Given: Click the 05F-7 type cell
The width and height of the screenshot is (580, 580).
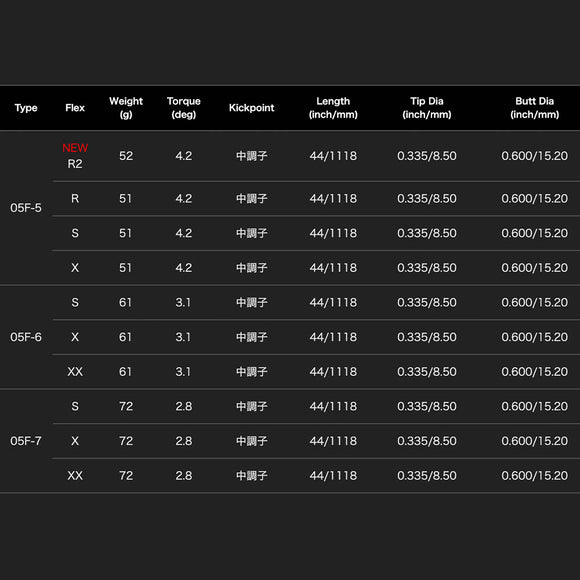Looking at the screenshot, I should [26, 441].
